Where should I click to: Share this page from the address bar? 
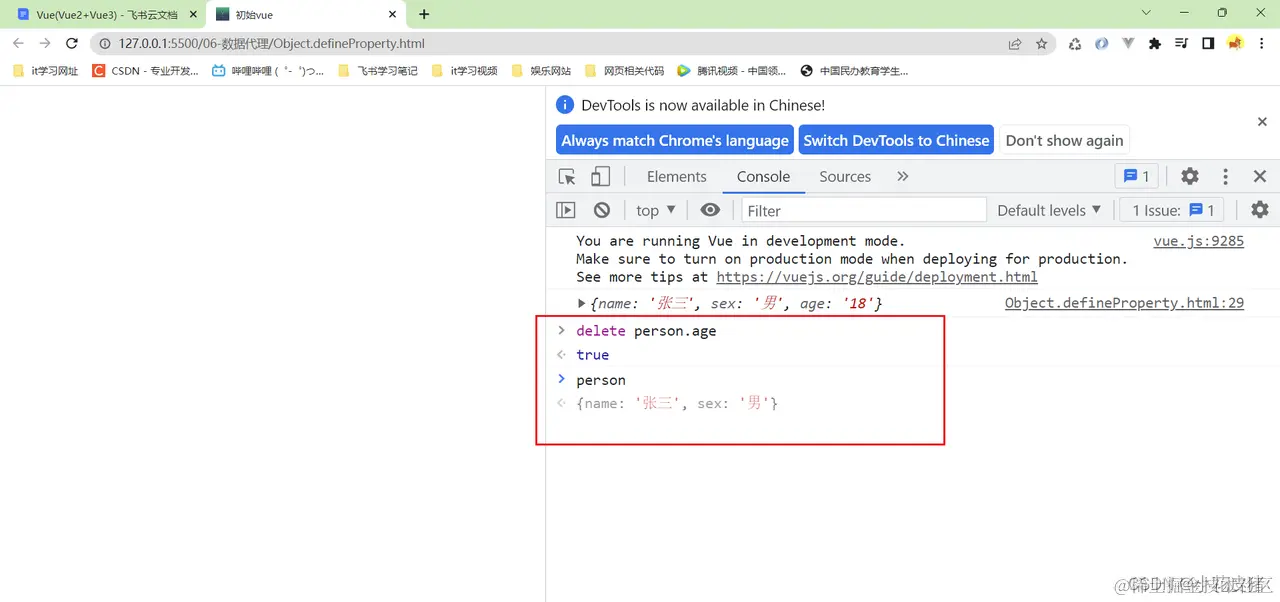[x=1014, y=43]
